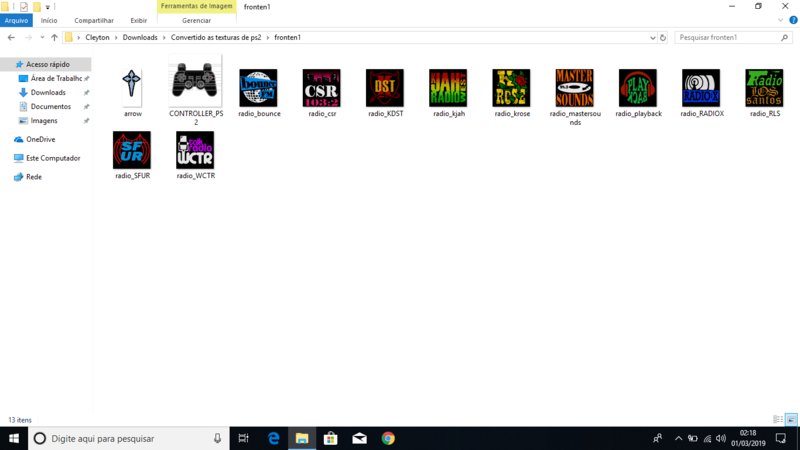Open the Gerenciar ribbon tab

pos(196,20)
